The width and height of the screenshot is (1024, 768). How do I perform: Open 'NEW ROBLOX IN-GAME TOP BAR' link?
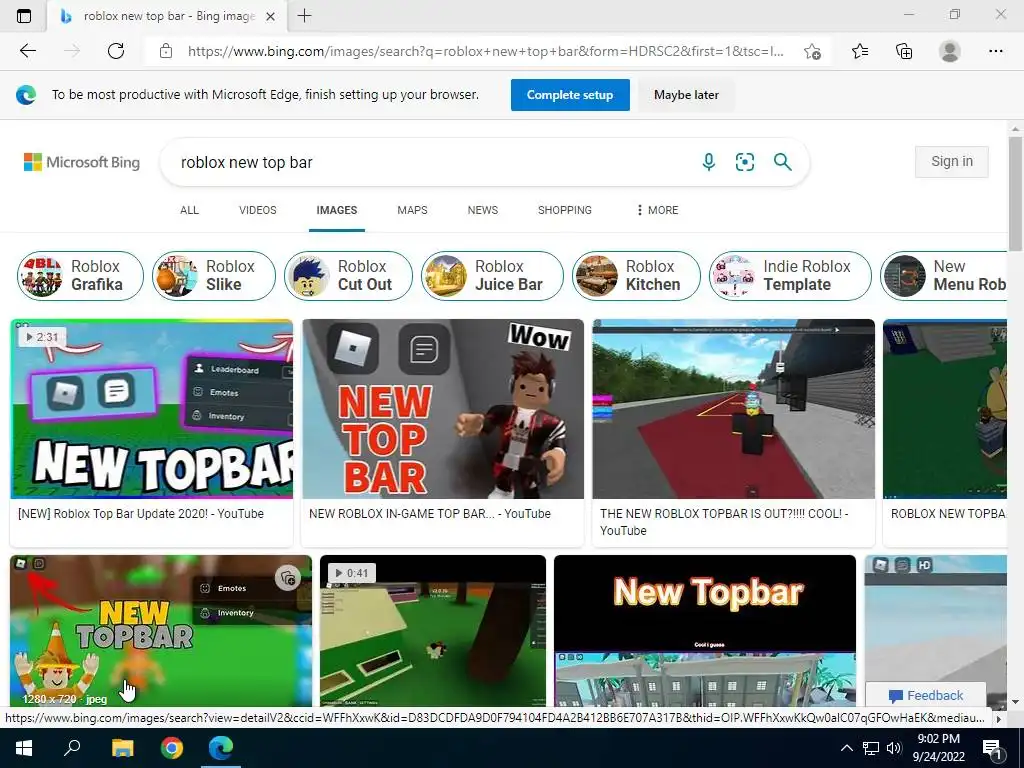[430, 514]
